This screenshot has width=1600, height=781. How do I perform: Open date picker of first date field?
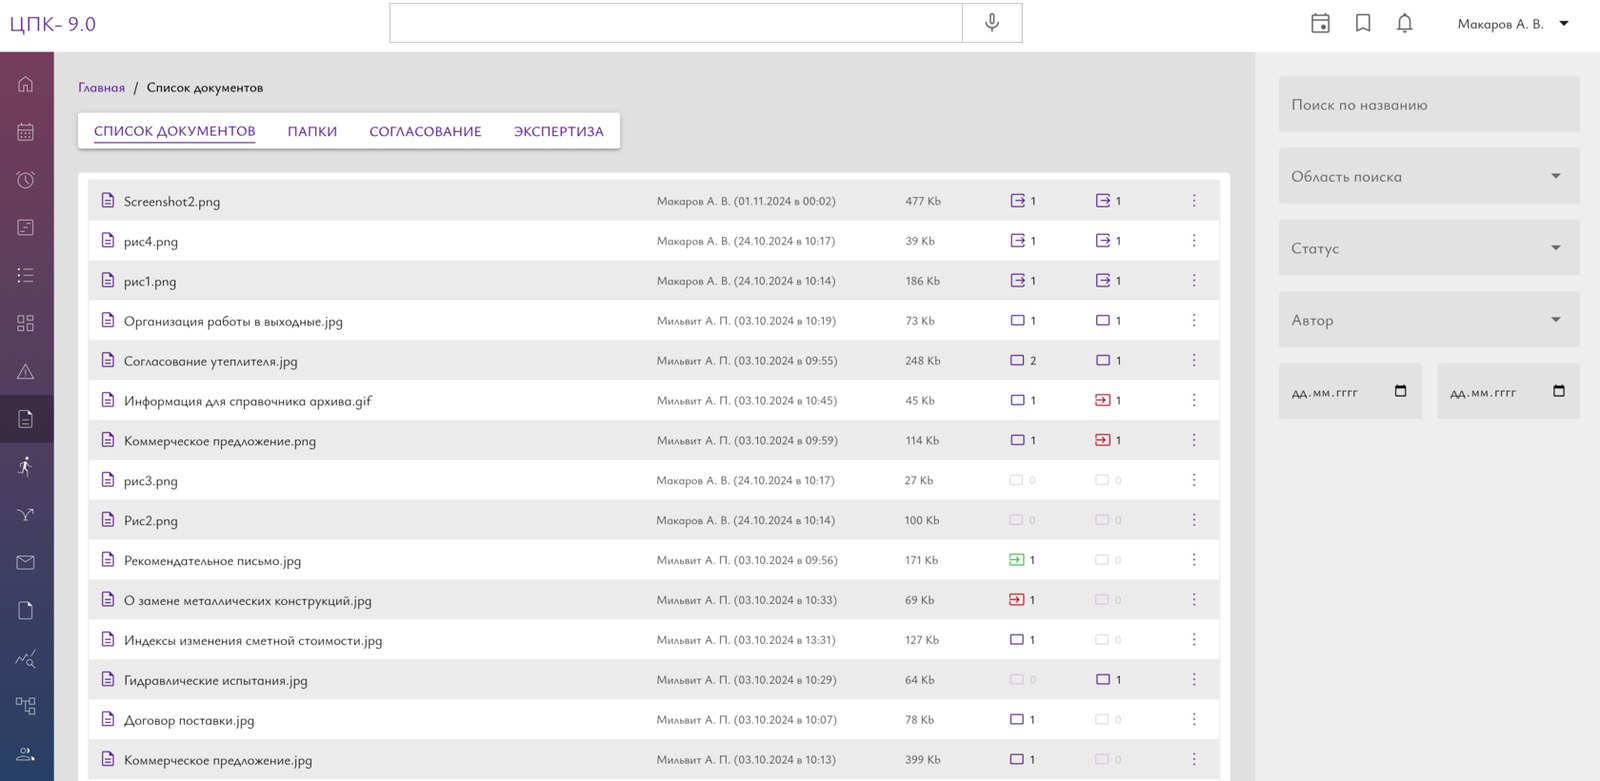[x=1400, y=391]
